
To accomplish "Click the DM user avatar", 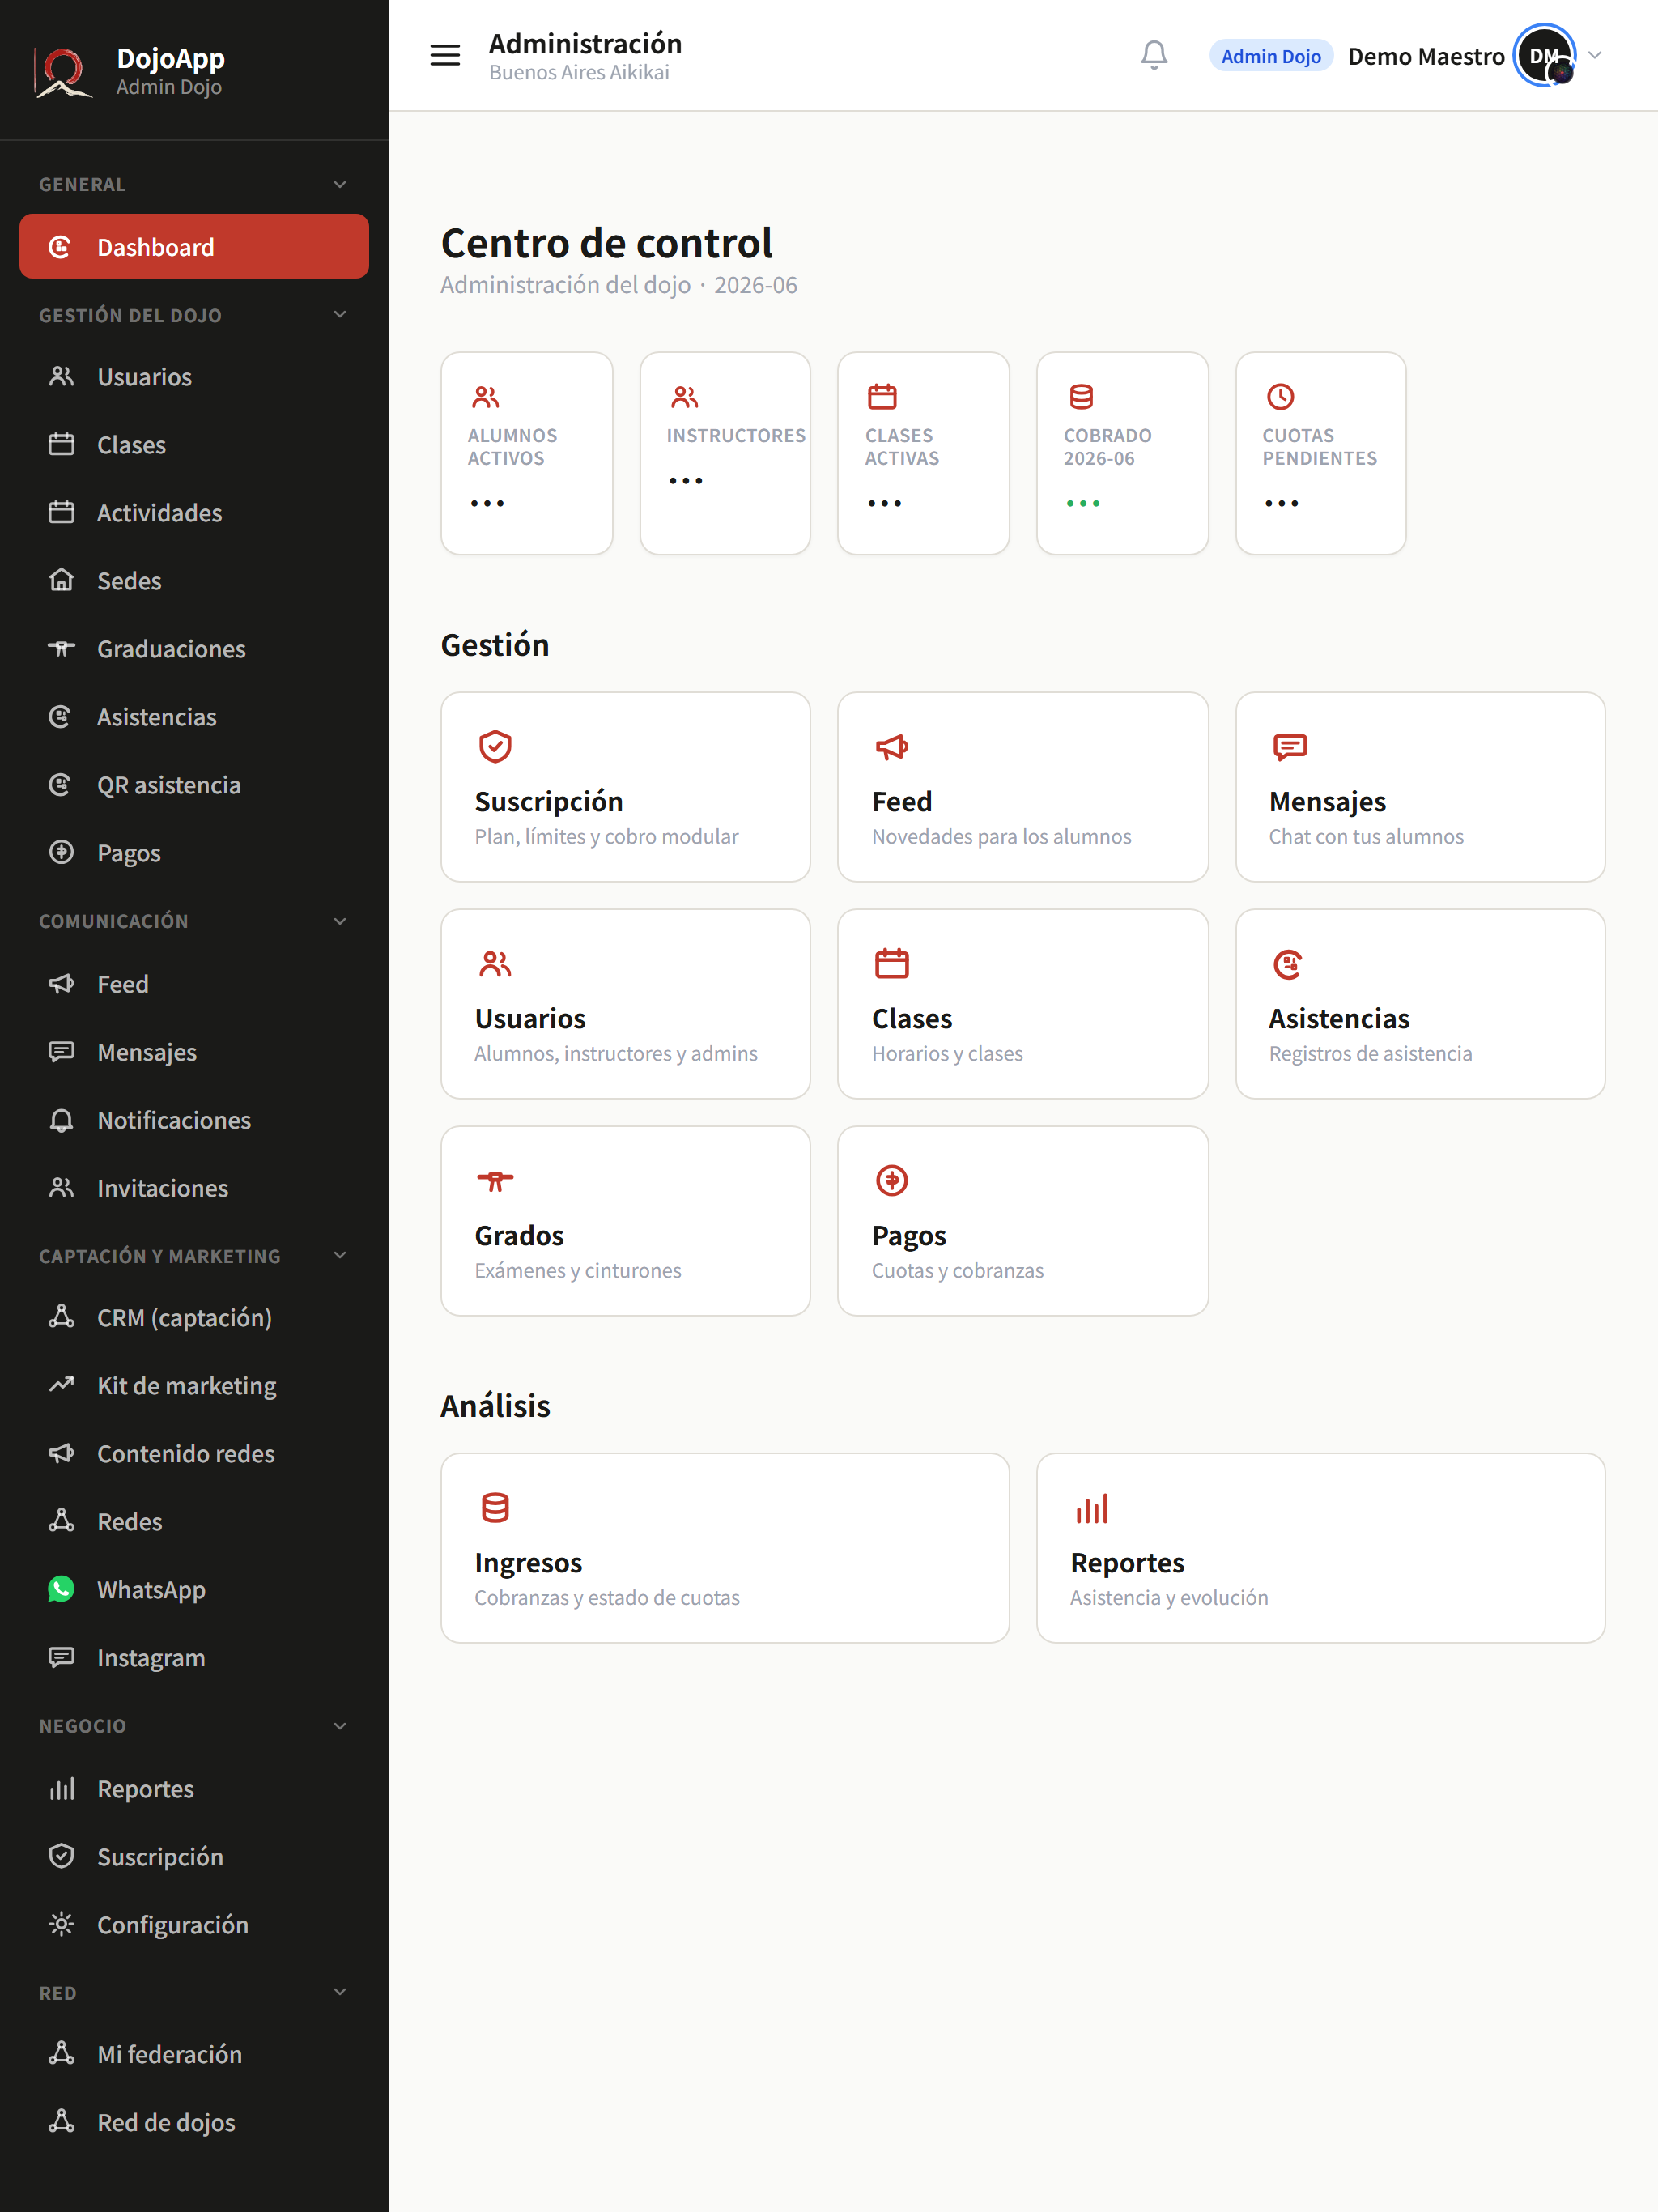I will point(1544,56).
